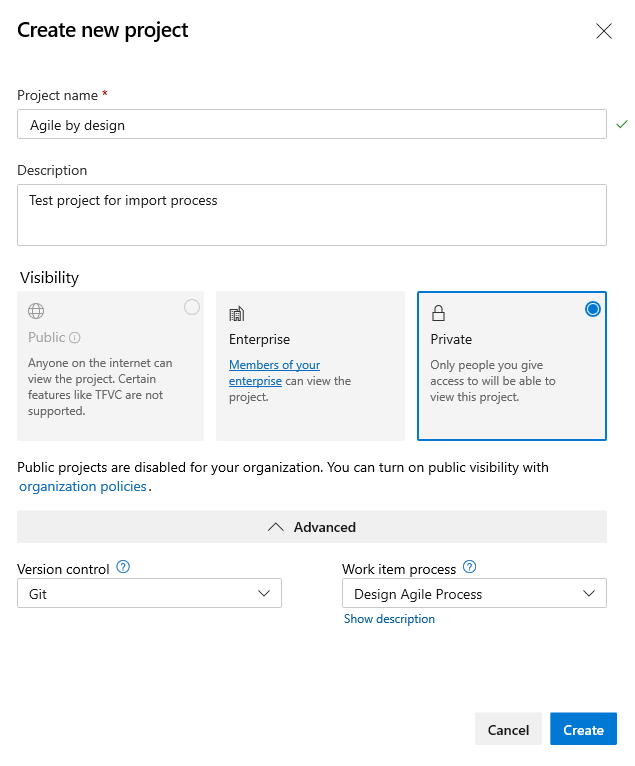
Task: Click the globe icon in Public card
Action: tap(36, 312)
